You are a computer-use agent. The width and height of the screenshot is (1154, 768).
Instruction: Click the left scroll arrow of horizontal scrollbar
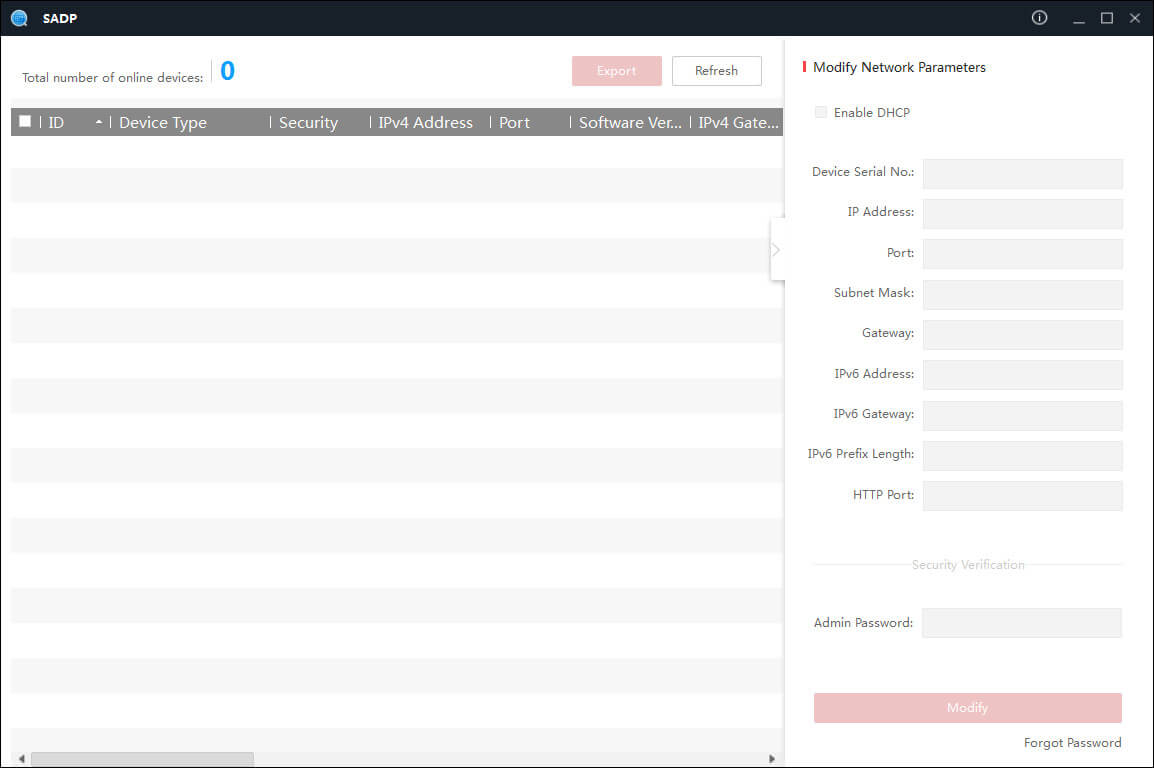click(20, 759)
